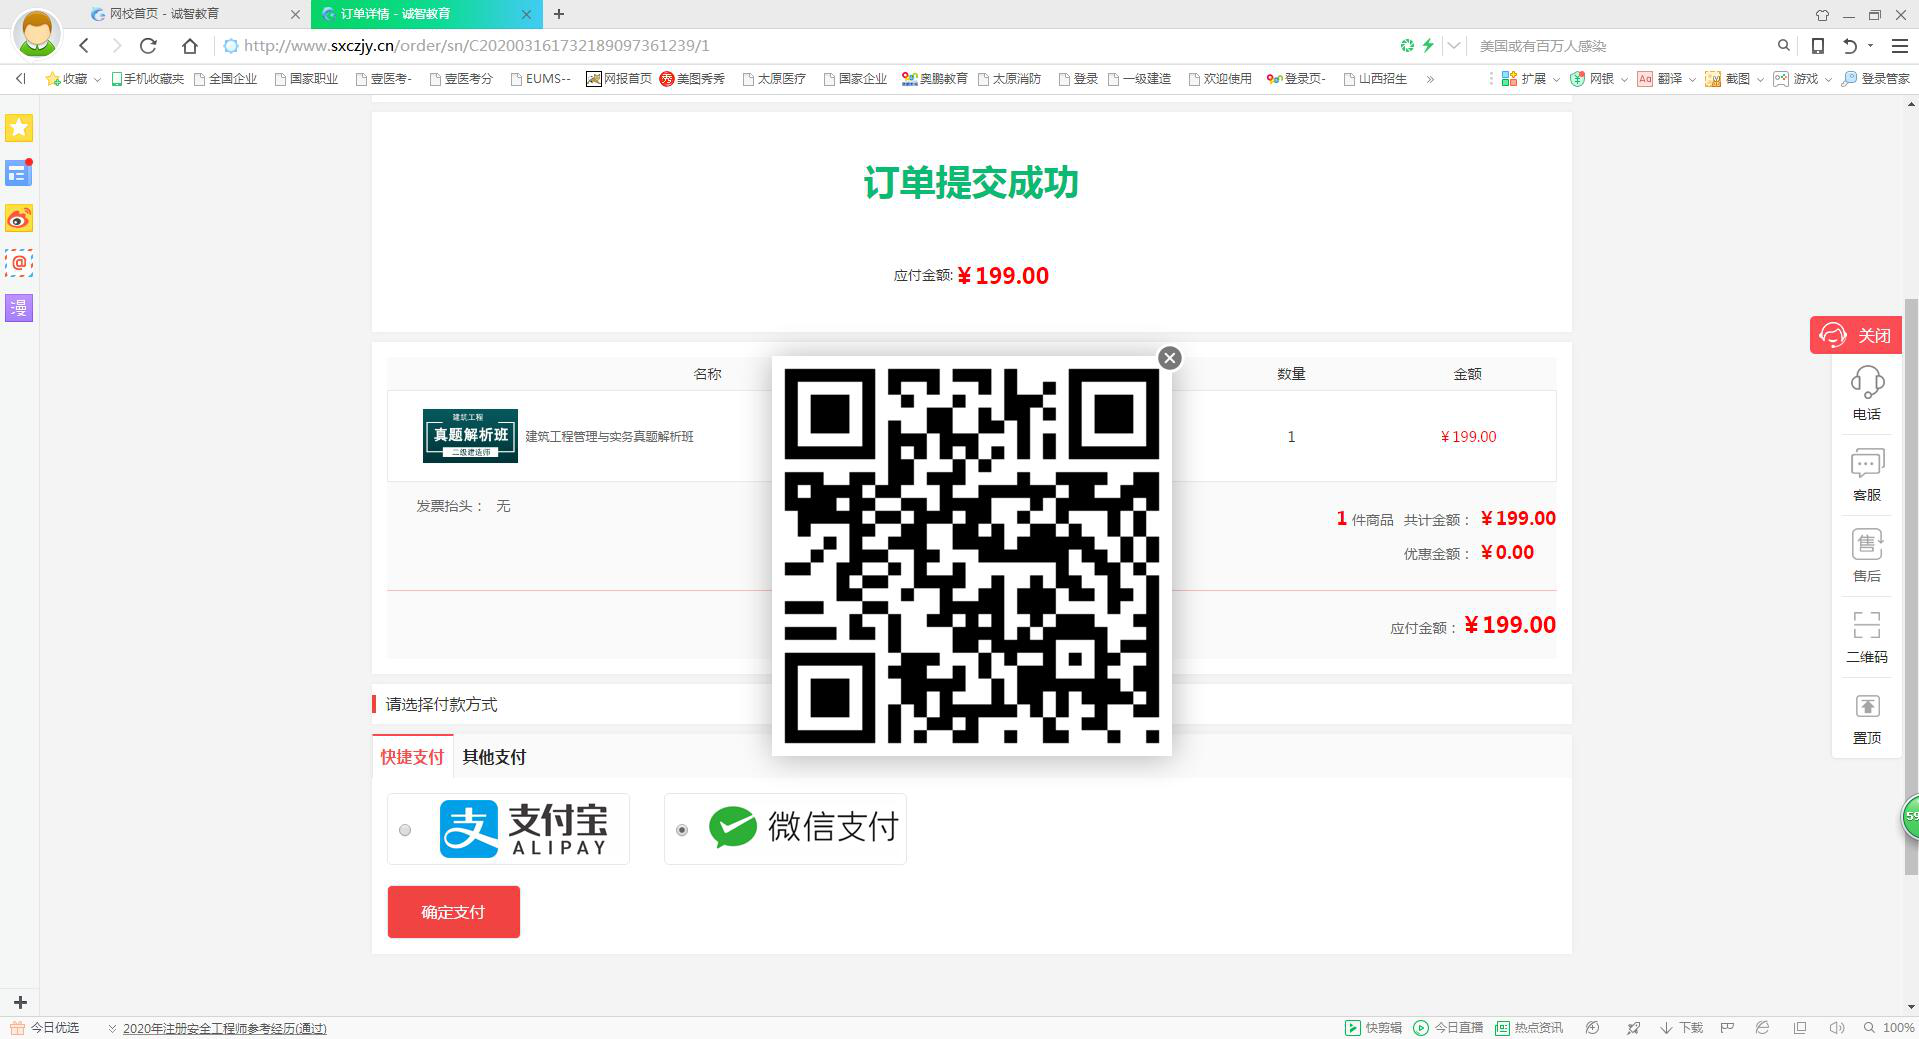Expand more bookmarks chevron
1919x1039 pixels.
(x=1430, y=78)
